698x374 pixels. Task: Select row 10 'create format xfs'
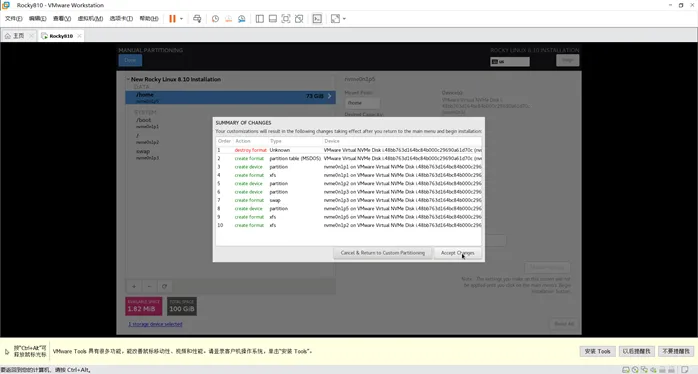[x=349, y=225]
